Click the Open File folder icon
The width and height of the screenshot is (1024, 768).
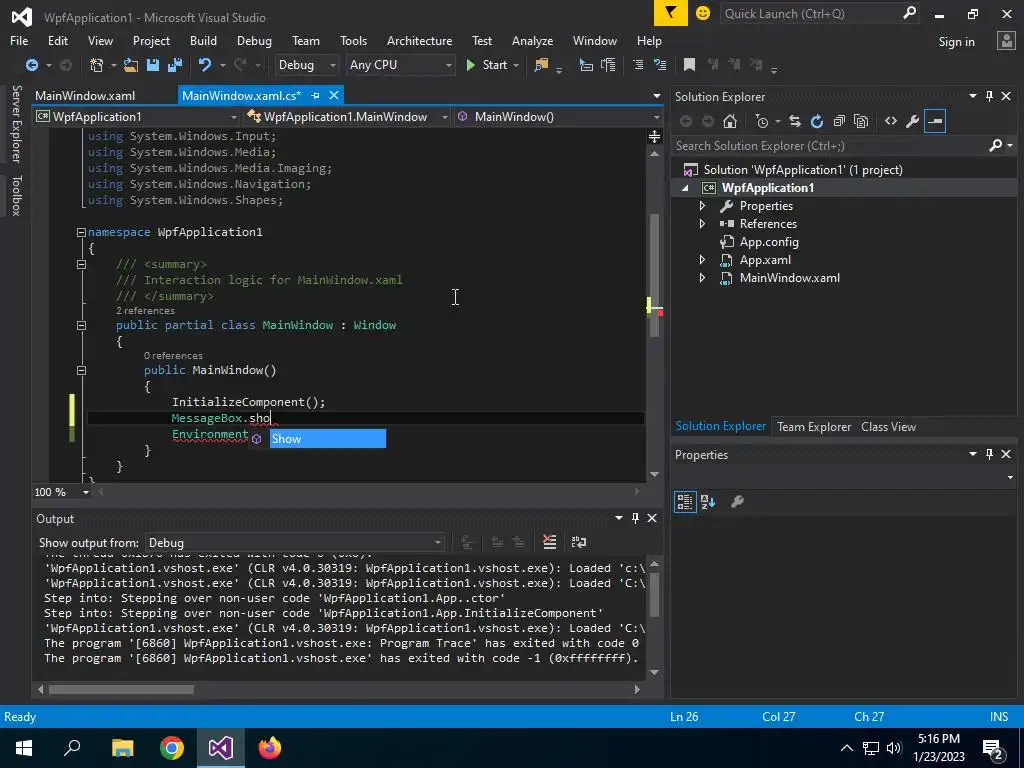[x=131, y=65]
